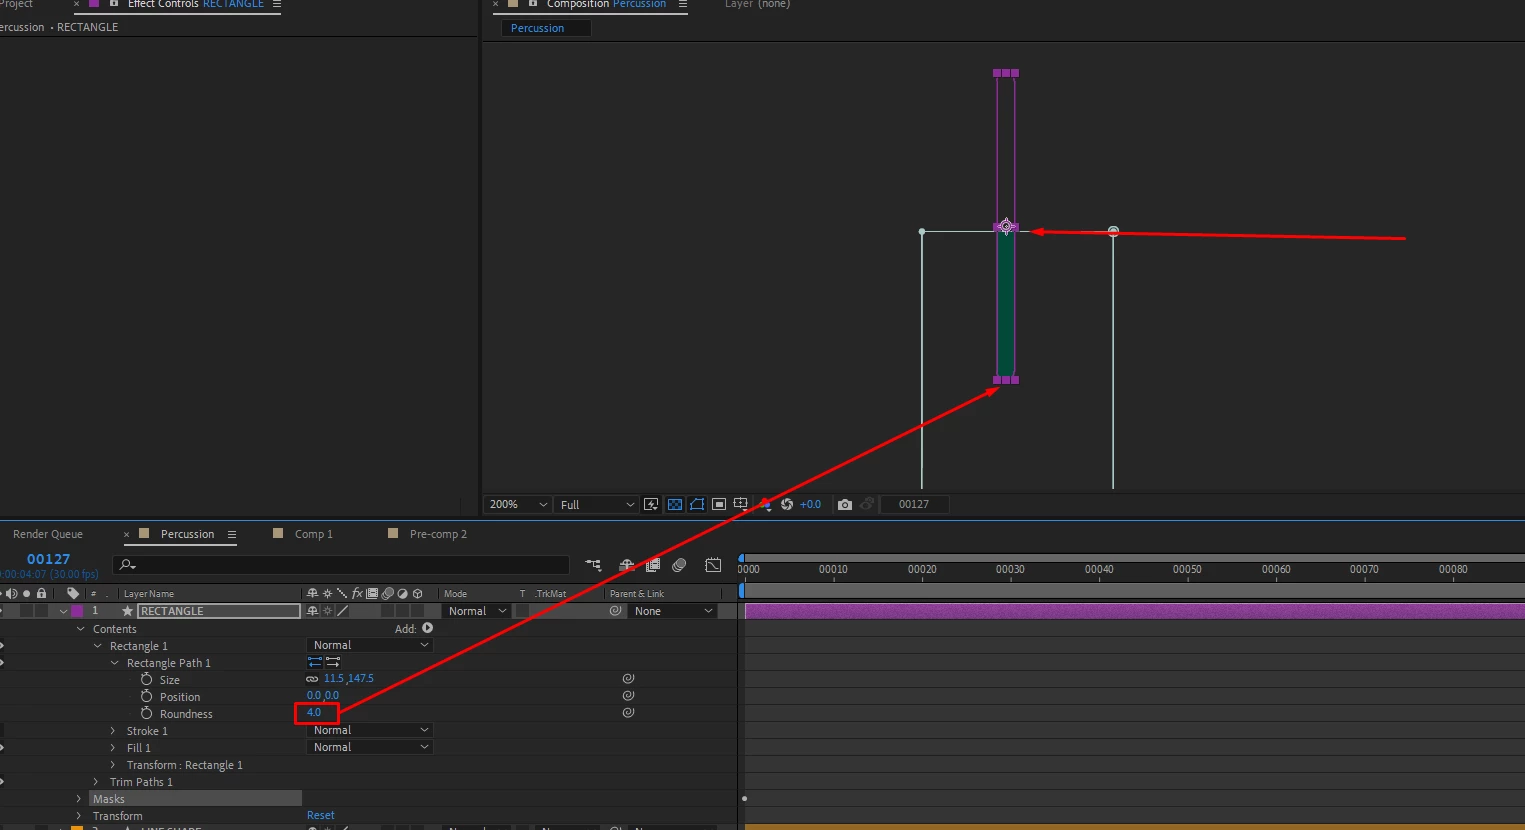
Task: Open the 200% magnification dropdown
Action: pyautogui.click(x=517, y=505)
